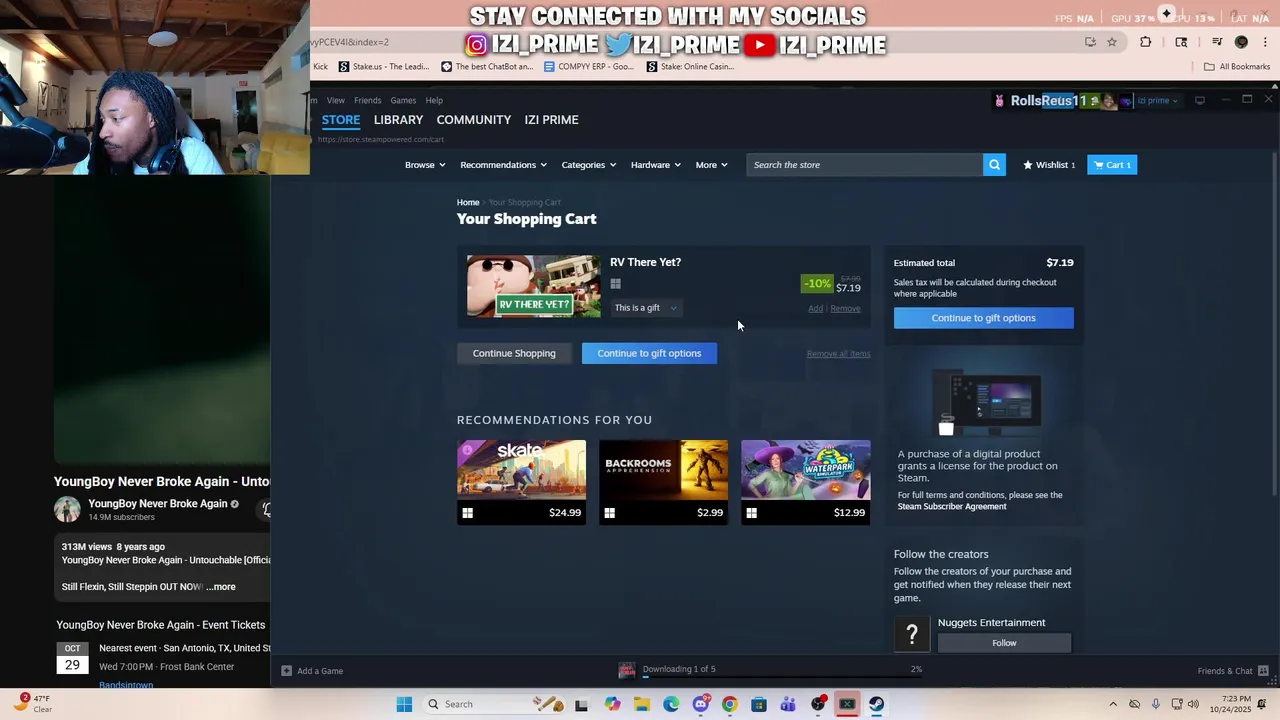Click Chrome install app icon in address bar

tap(1090, 42)
